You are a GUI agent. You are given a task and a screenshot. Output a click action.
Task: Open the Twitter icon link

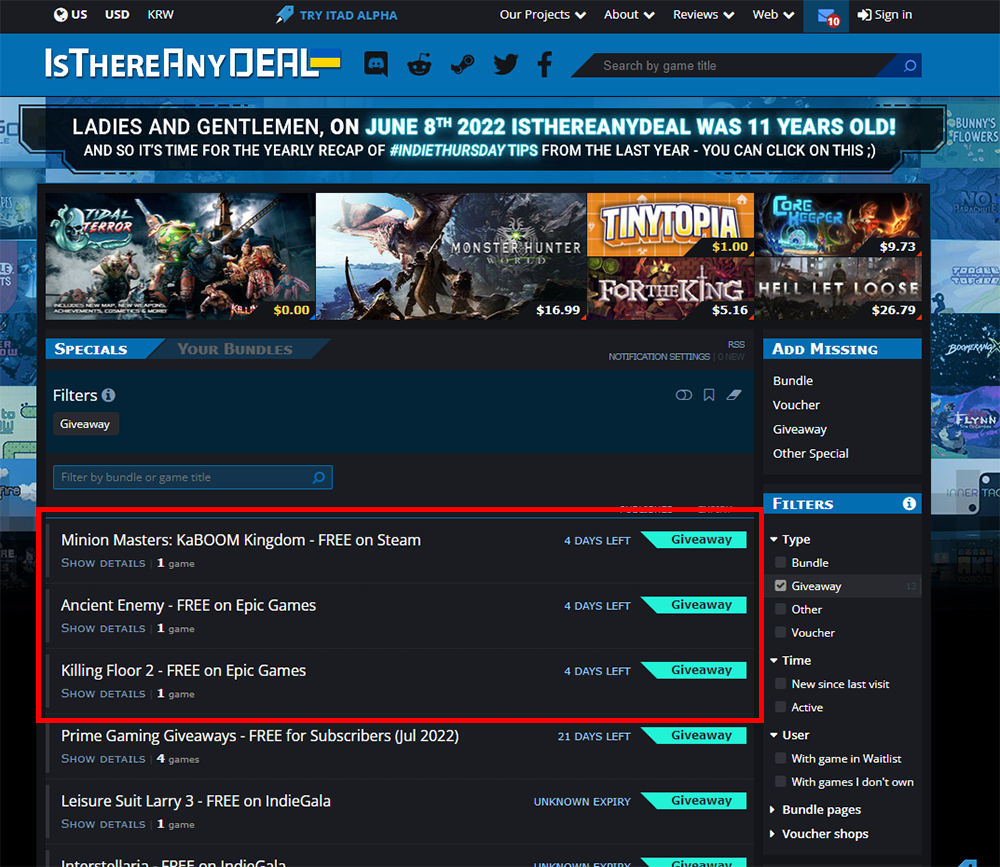(505, 64)
